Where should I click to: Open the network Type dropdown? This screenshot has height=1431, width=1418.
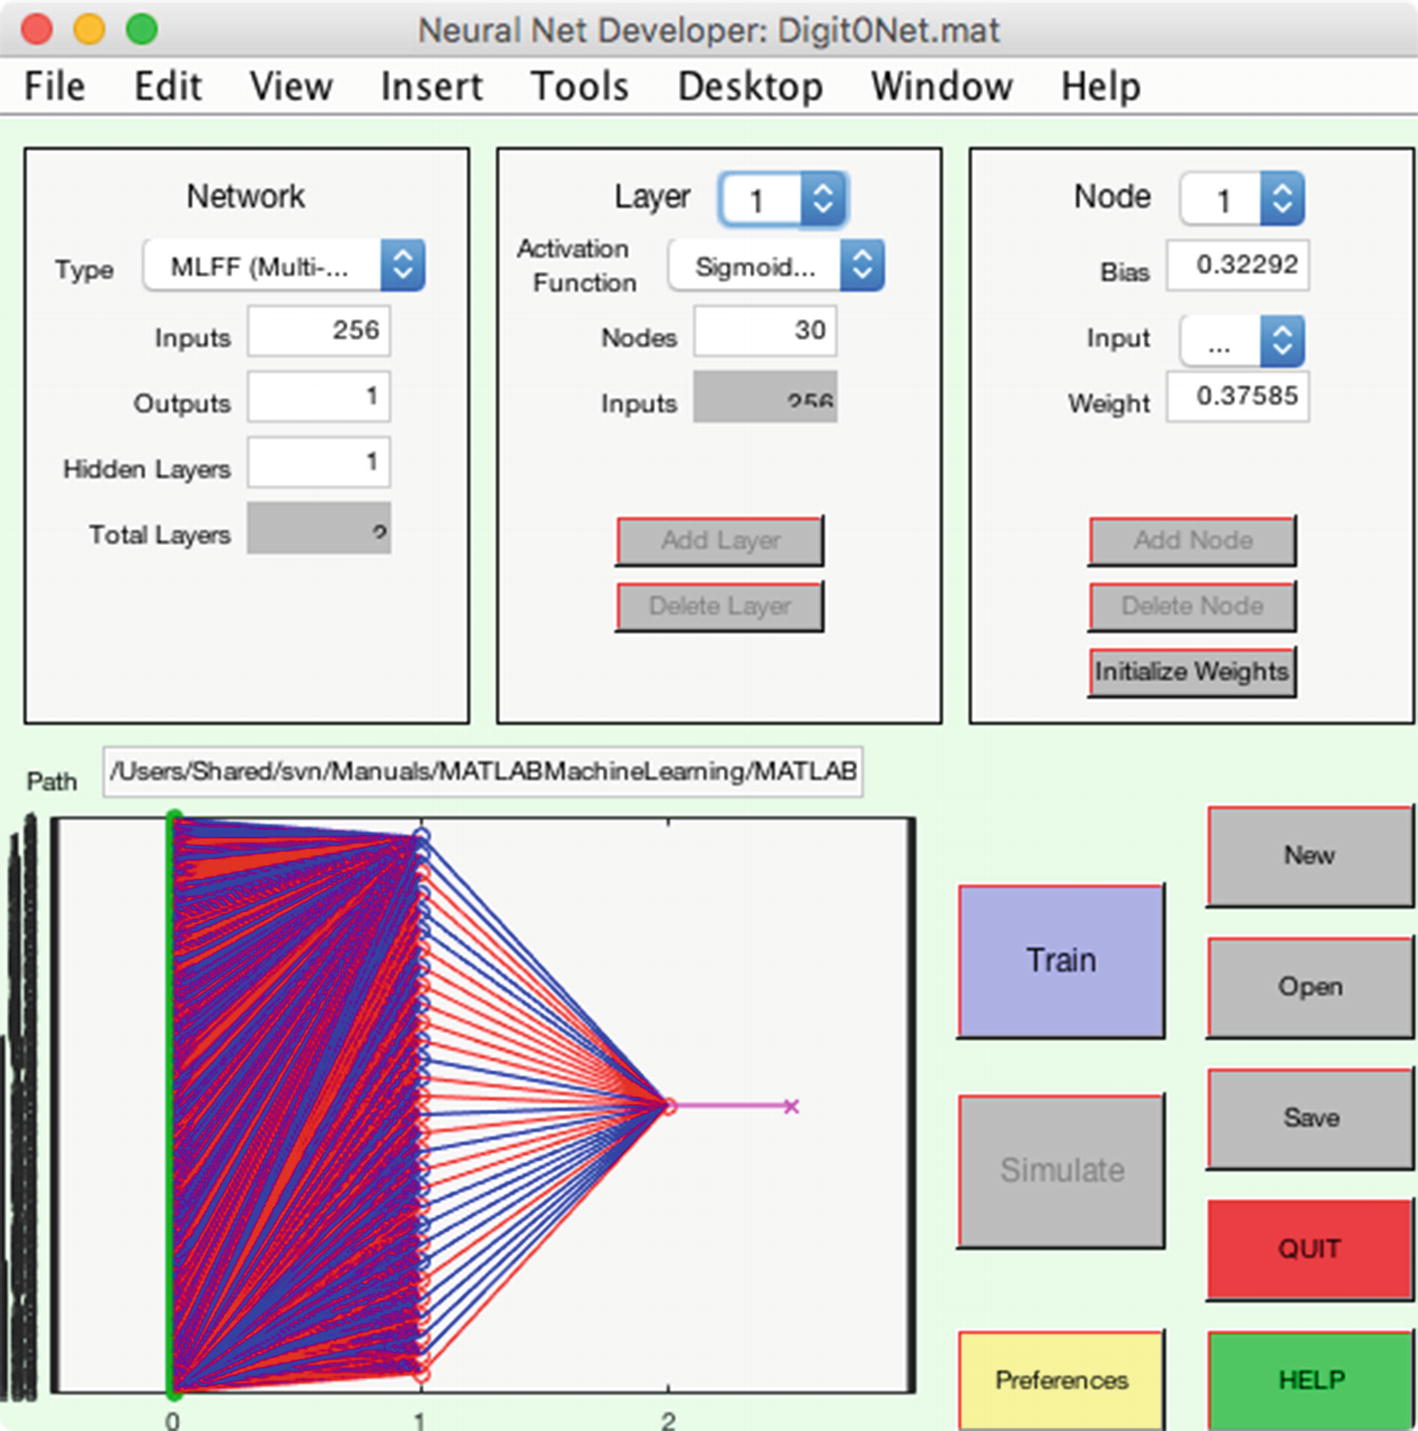coord(283,264)
